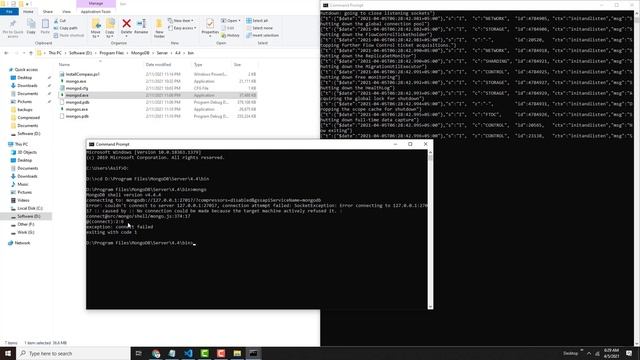
Task: Click the green C app taskbar icon
Action: click(x=204, y=353)
